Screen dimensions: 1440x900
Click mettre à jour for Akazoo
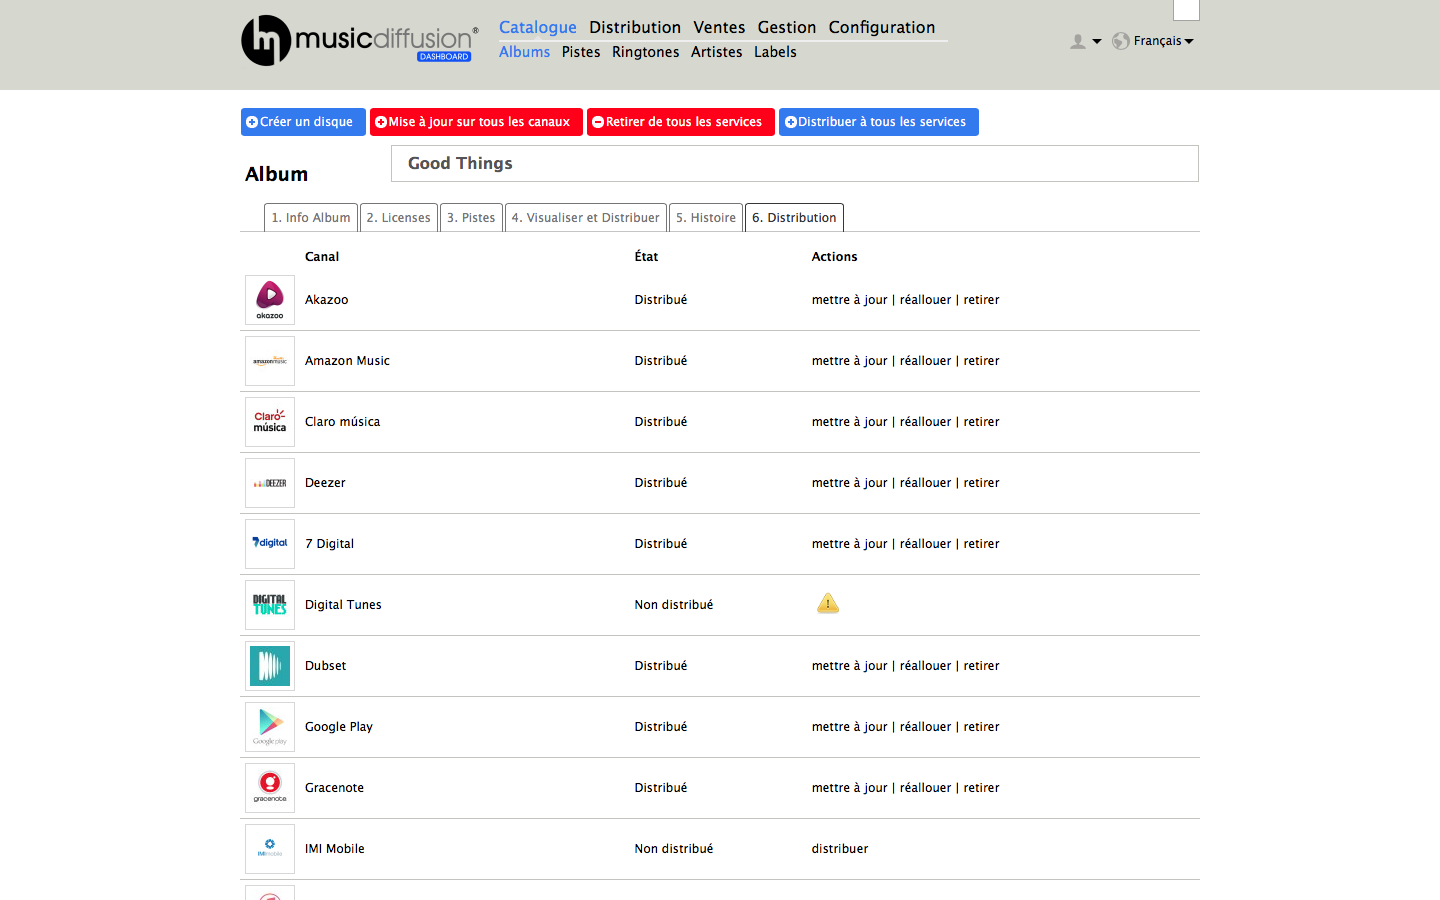(x=849, y=300)
